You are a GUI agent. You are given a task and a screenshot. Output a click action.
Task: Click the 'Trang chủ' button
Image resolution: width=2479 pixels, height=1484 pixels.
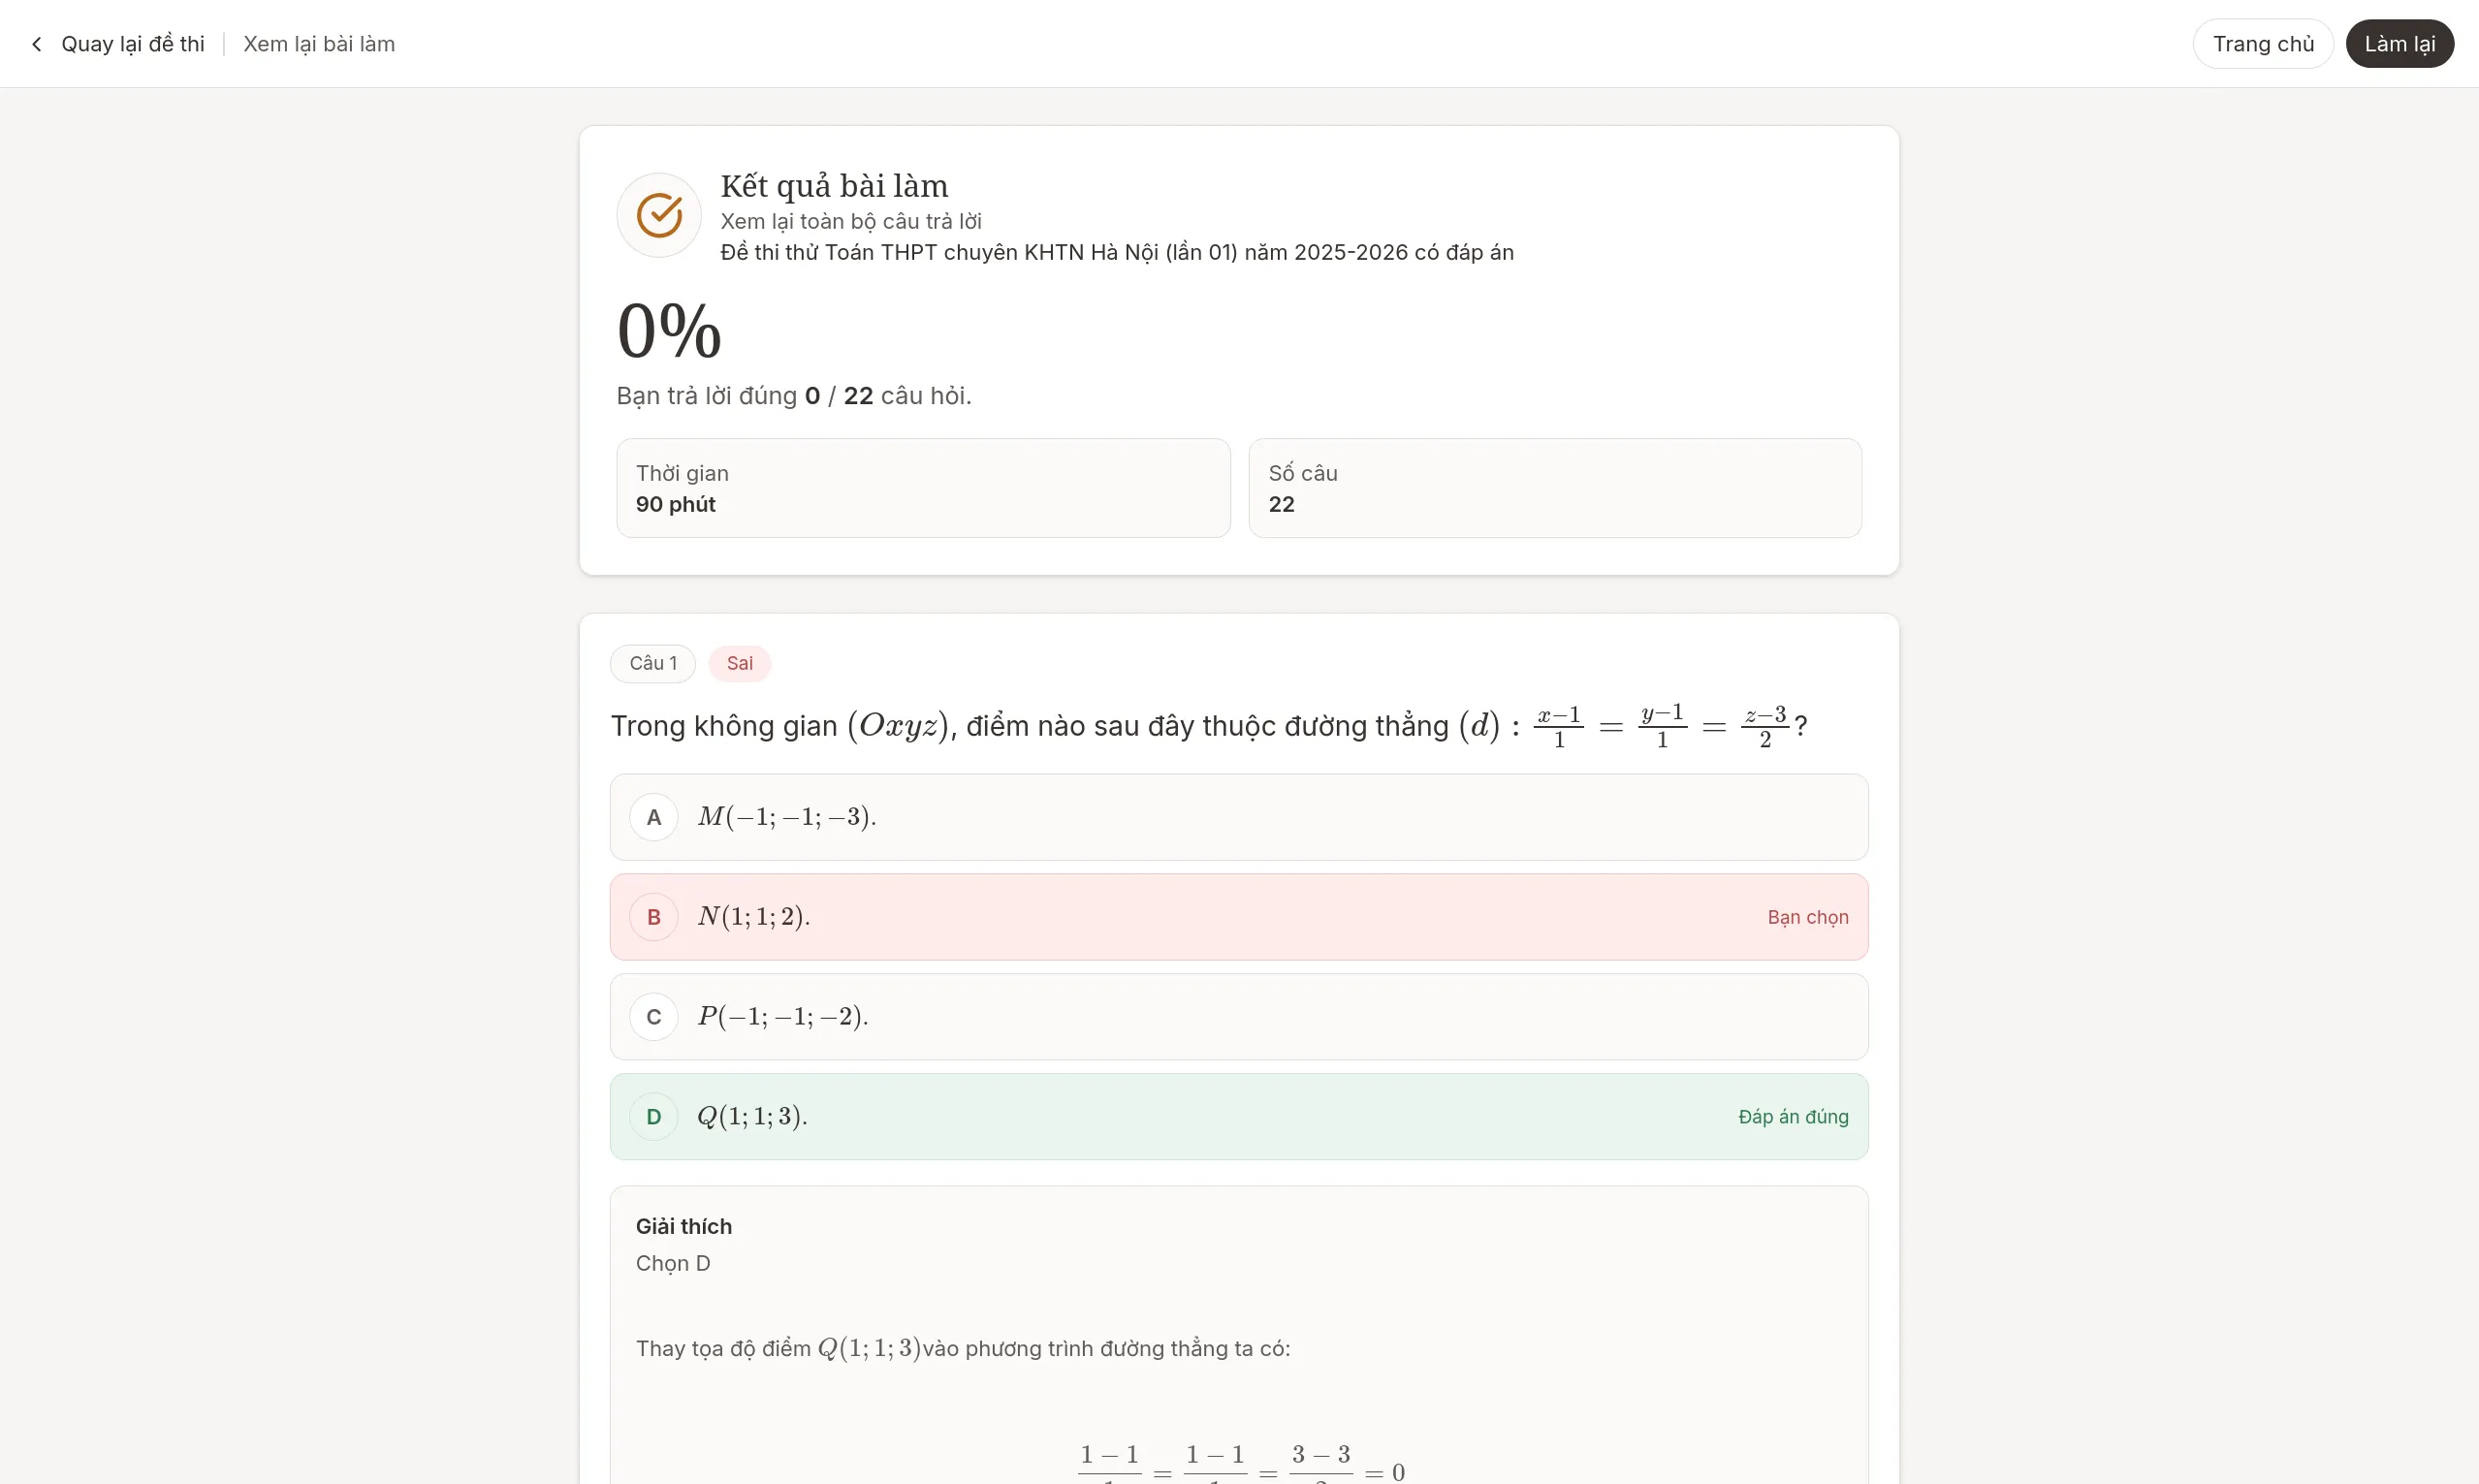pos(2262,43)
